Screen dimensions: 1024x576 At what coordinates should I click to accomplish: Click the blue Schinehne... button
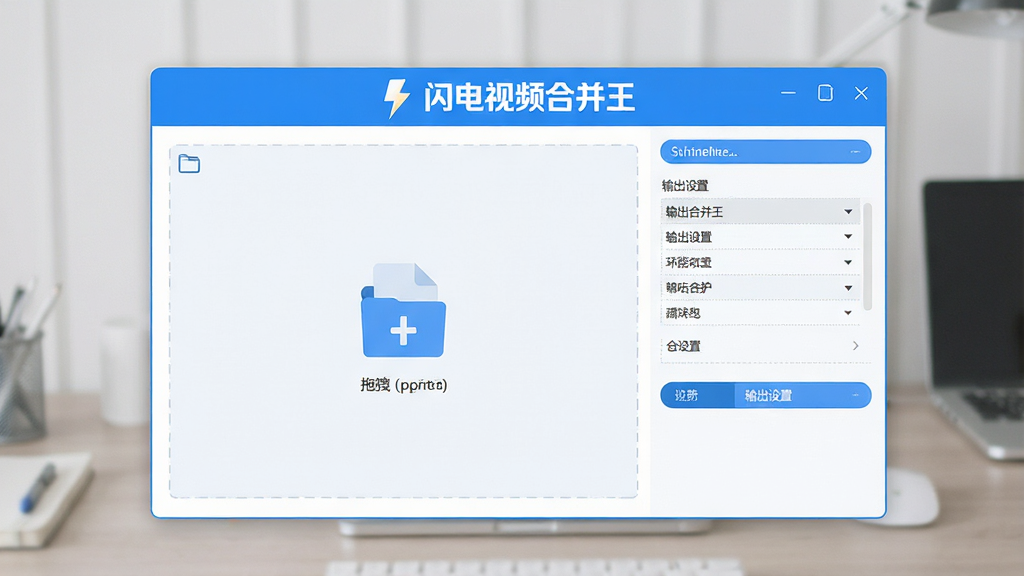[x=765, y=152]
